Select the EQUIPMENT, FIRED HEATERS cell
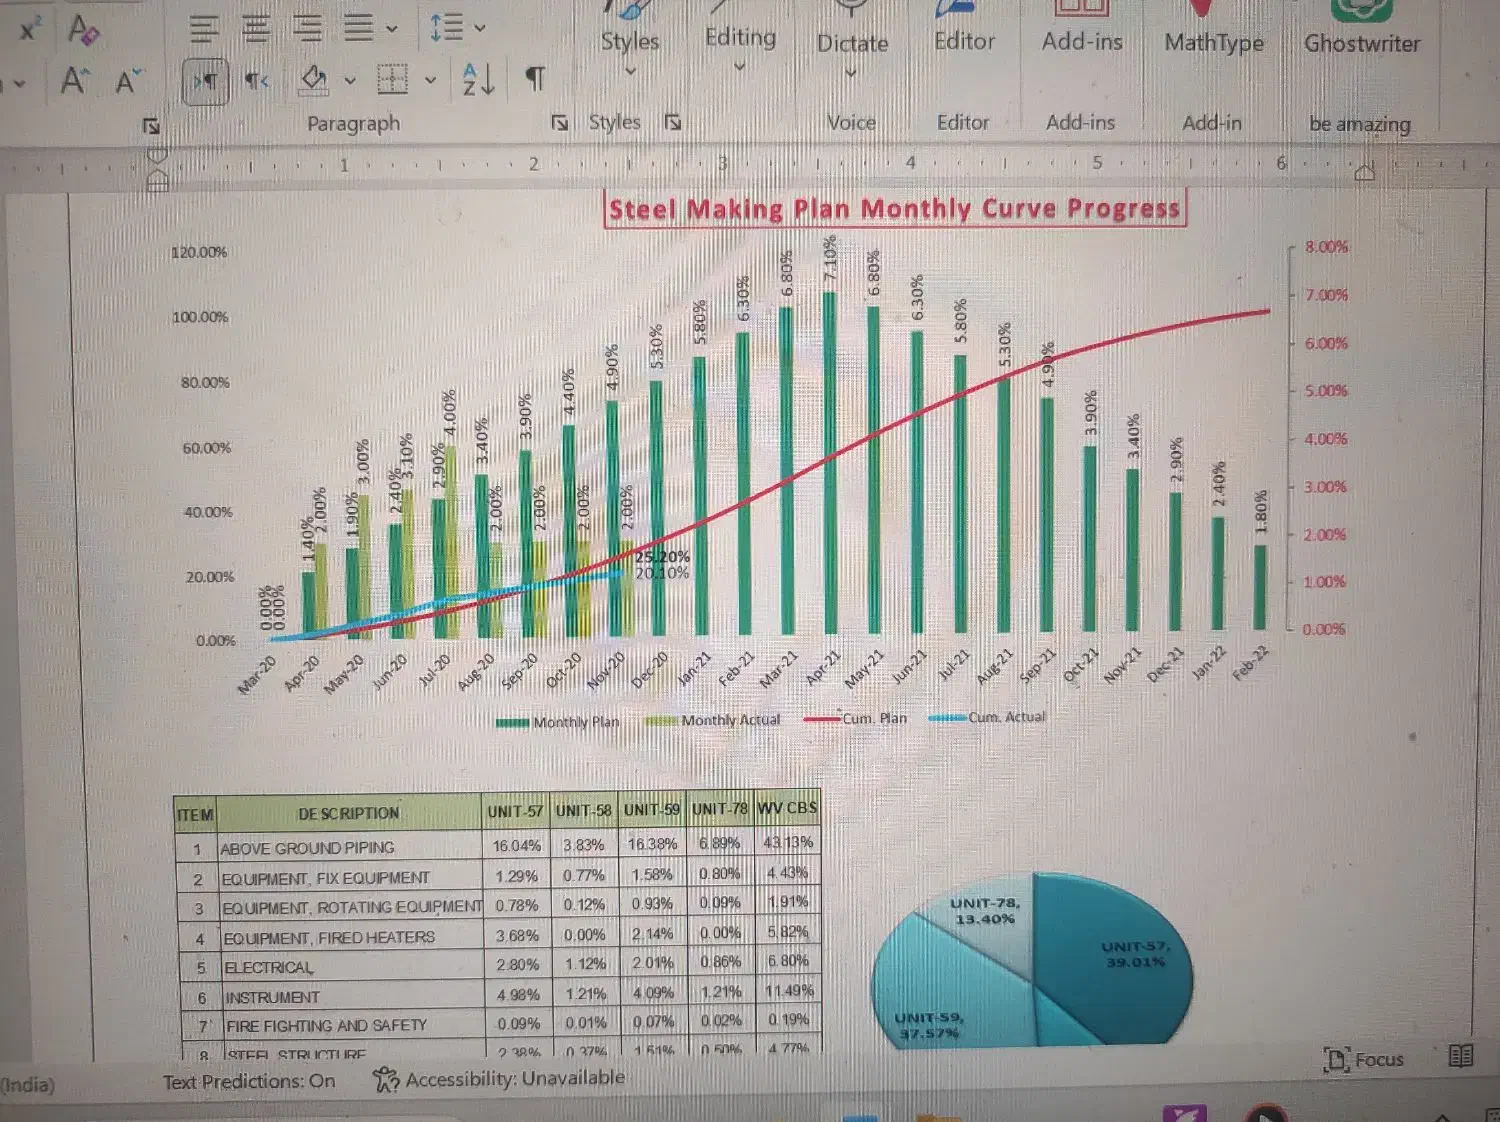Screen dimensions: 1500x1122 [x=351, y=938]
